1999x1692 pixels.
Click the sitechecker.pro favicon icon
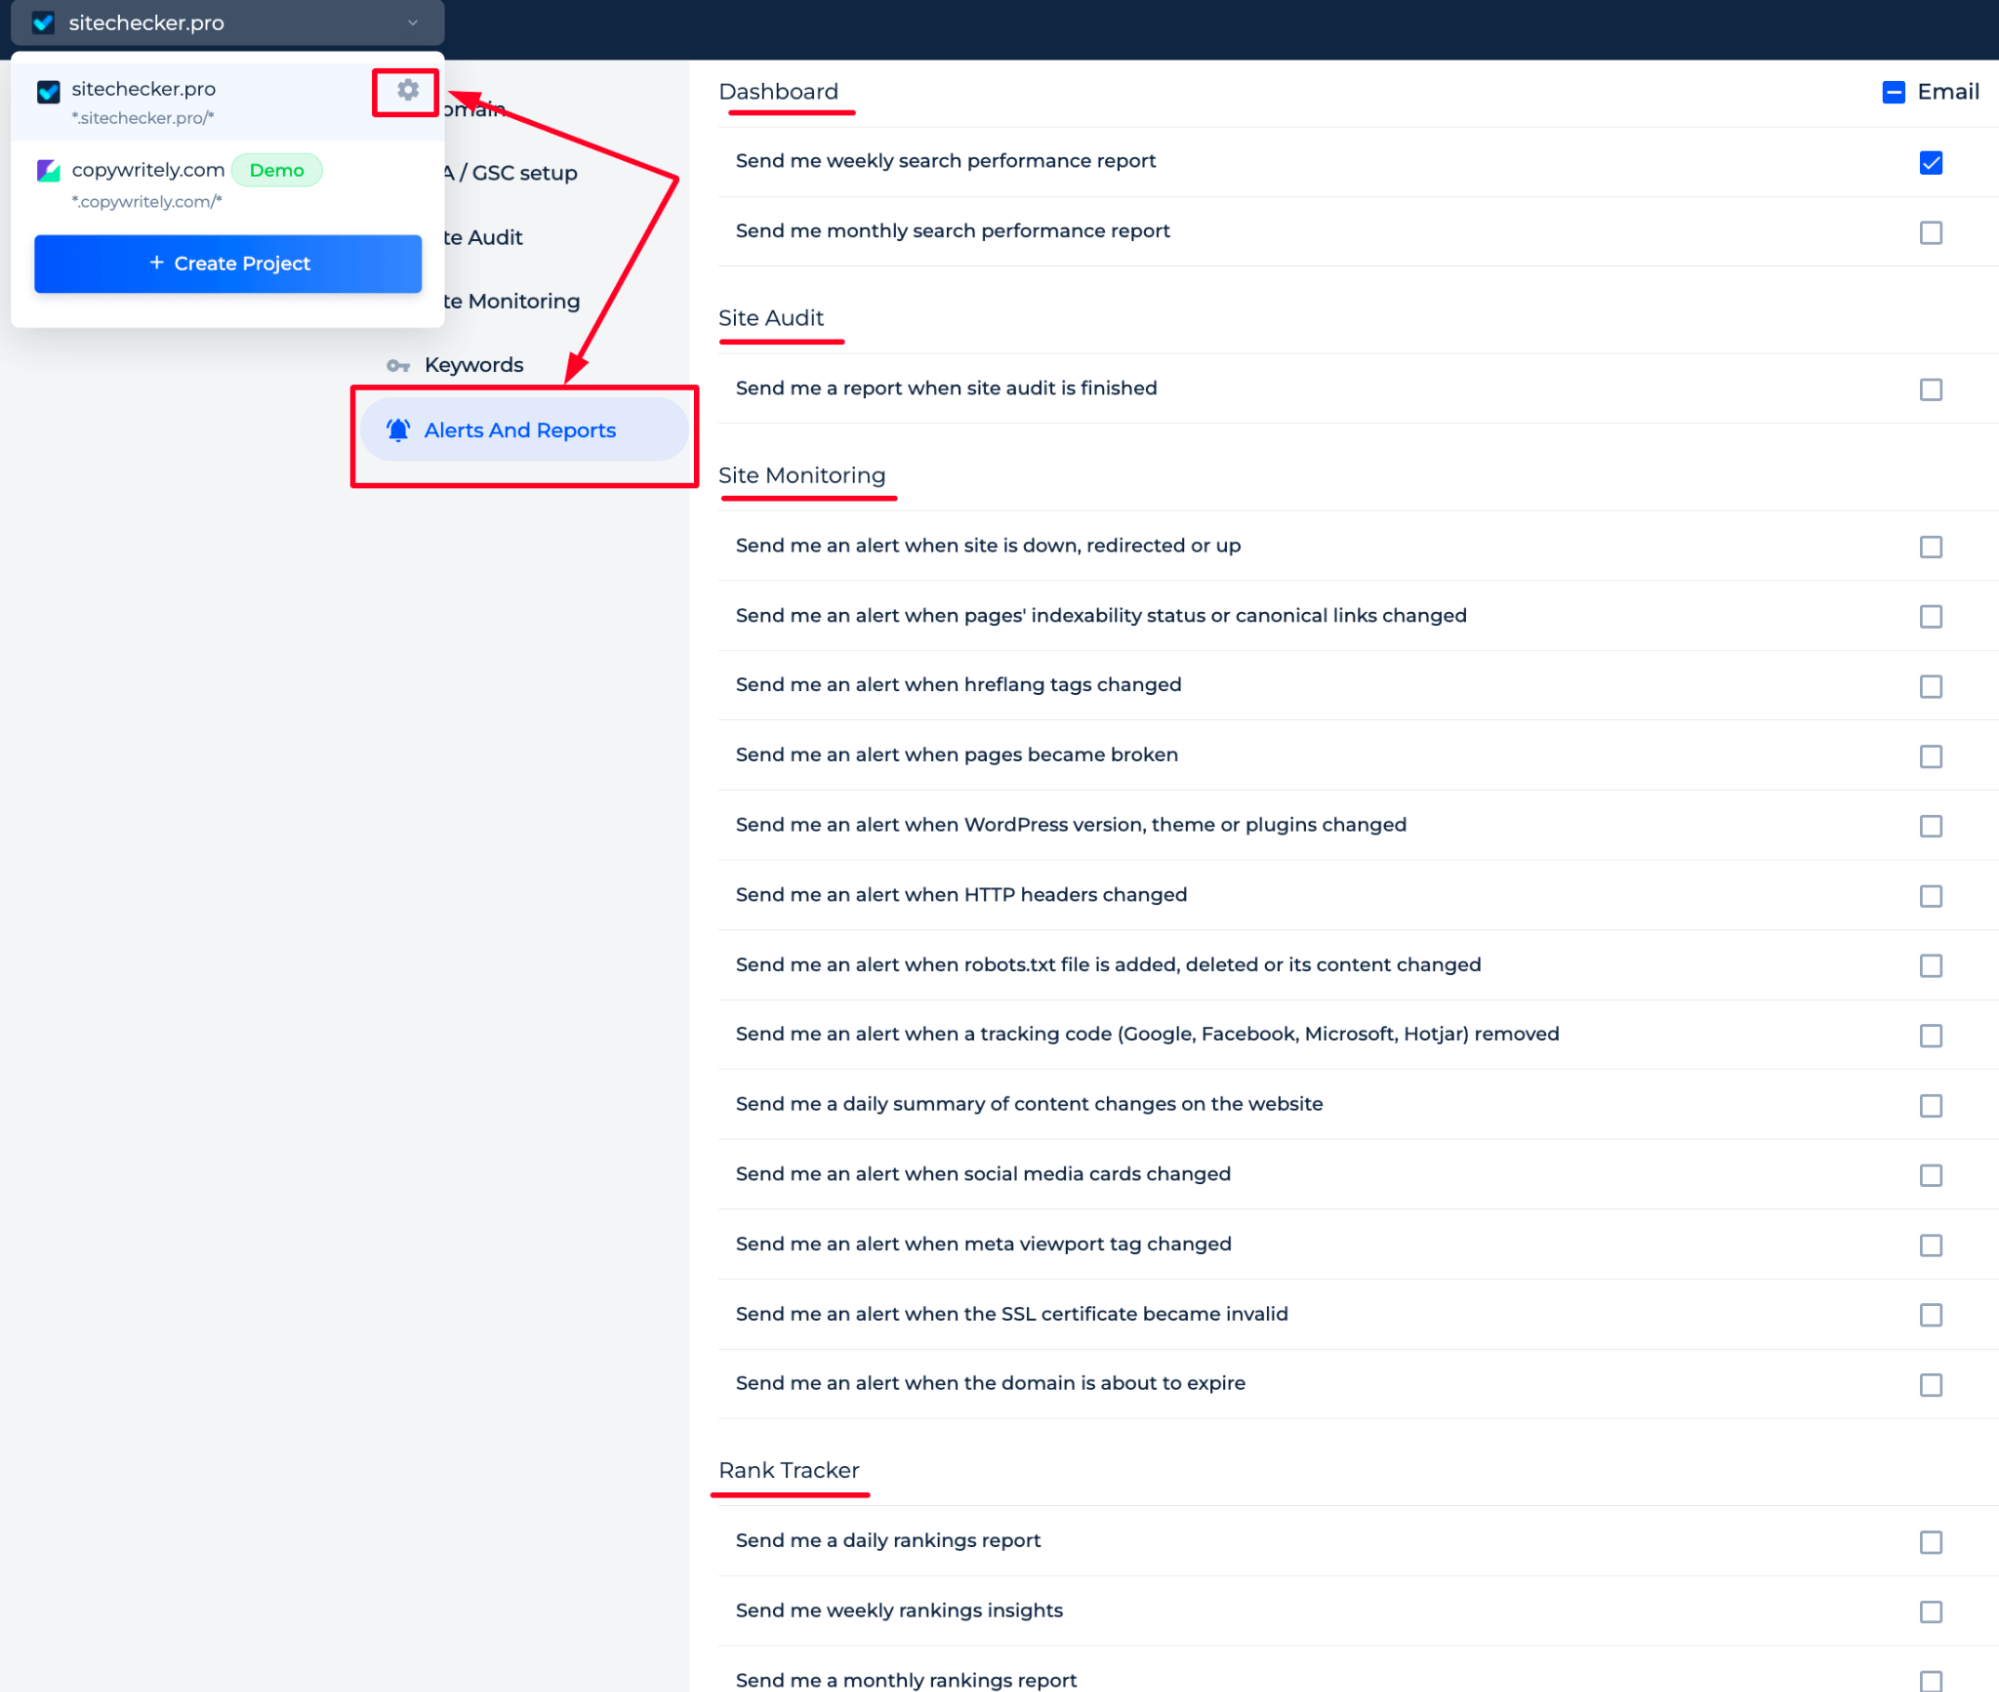(49, 89)
